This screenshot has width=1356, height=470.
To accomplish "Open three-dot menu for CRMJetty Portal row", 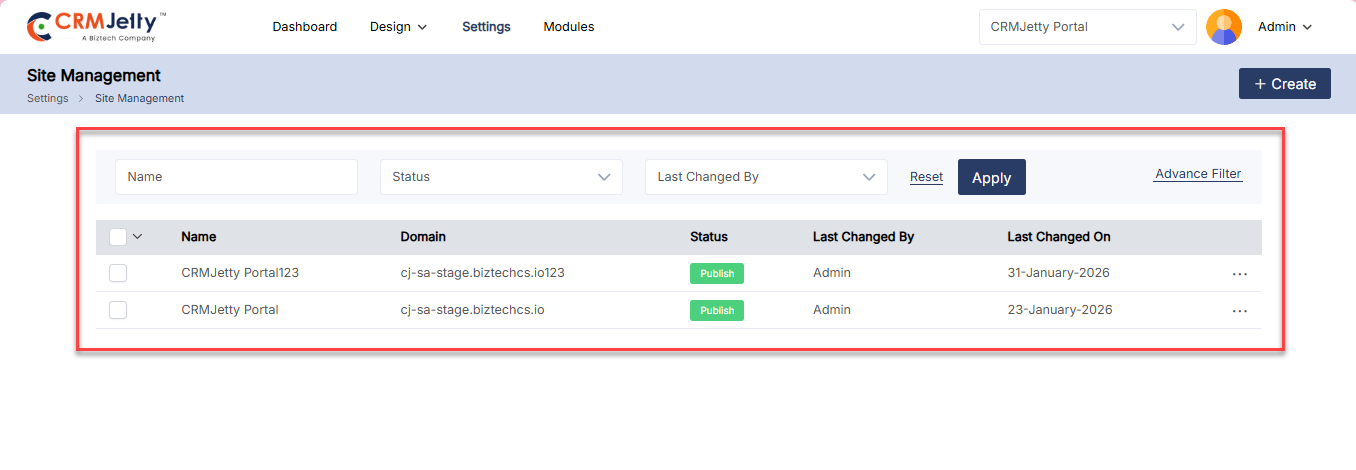I will pyautogui.click(x=1240, y=311).
